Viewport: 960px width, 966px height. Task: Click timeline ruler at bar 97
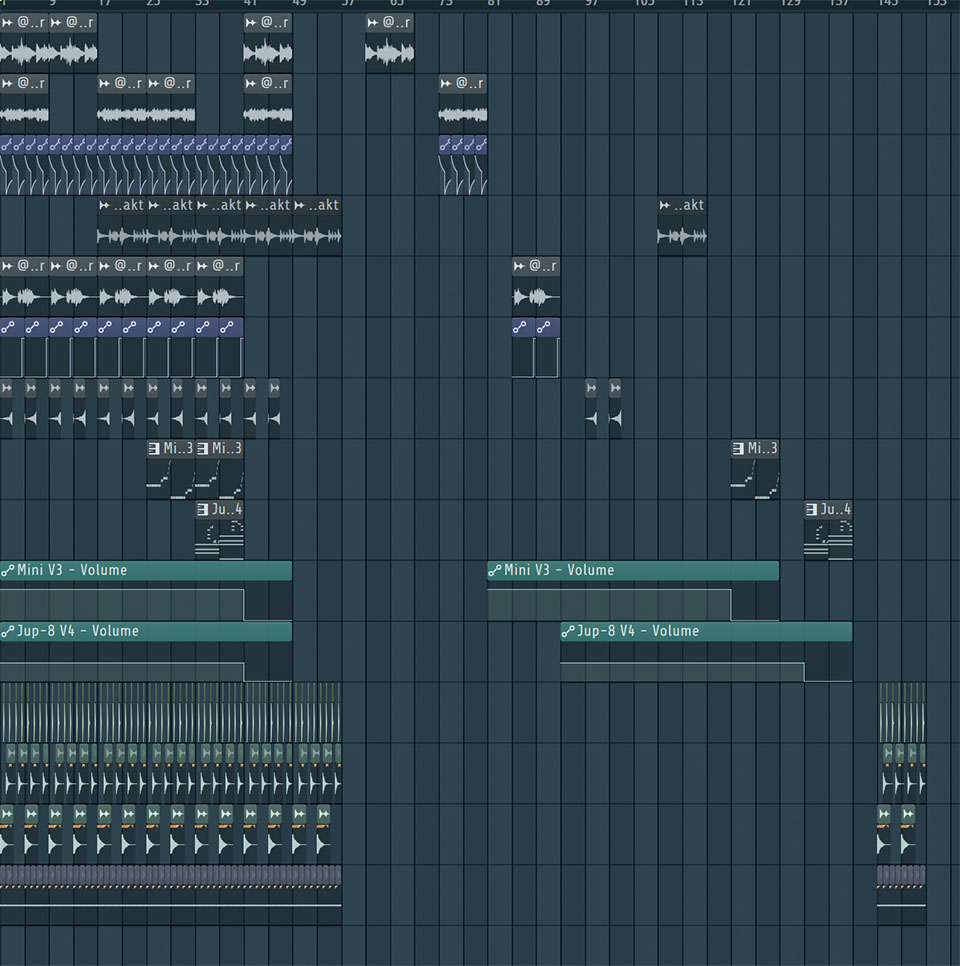pos(591,4)
